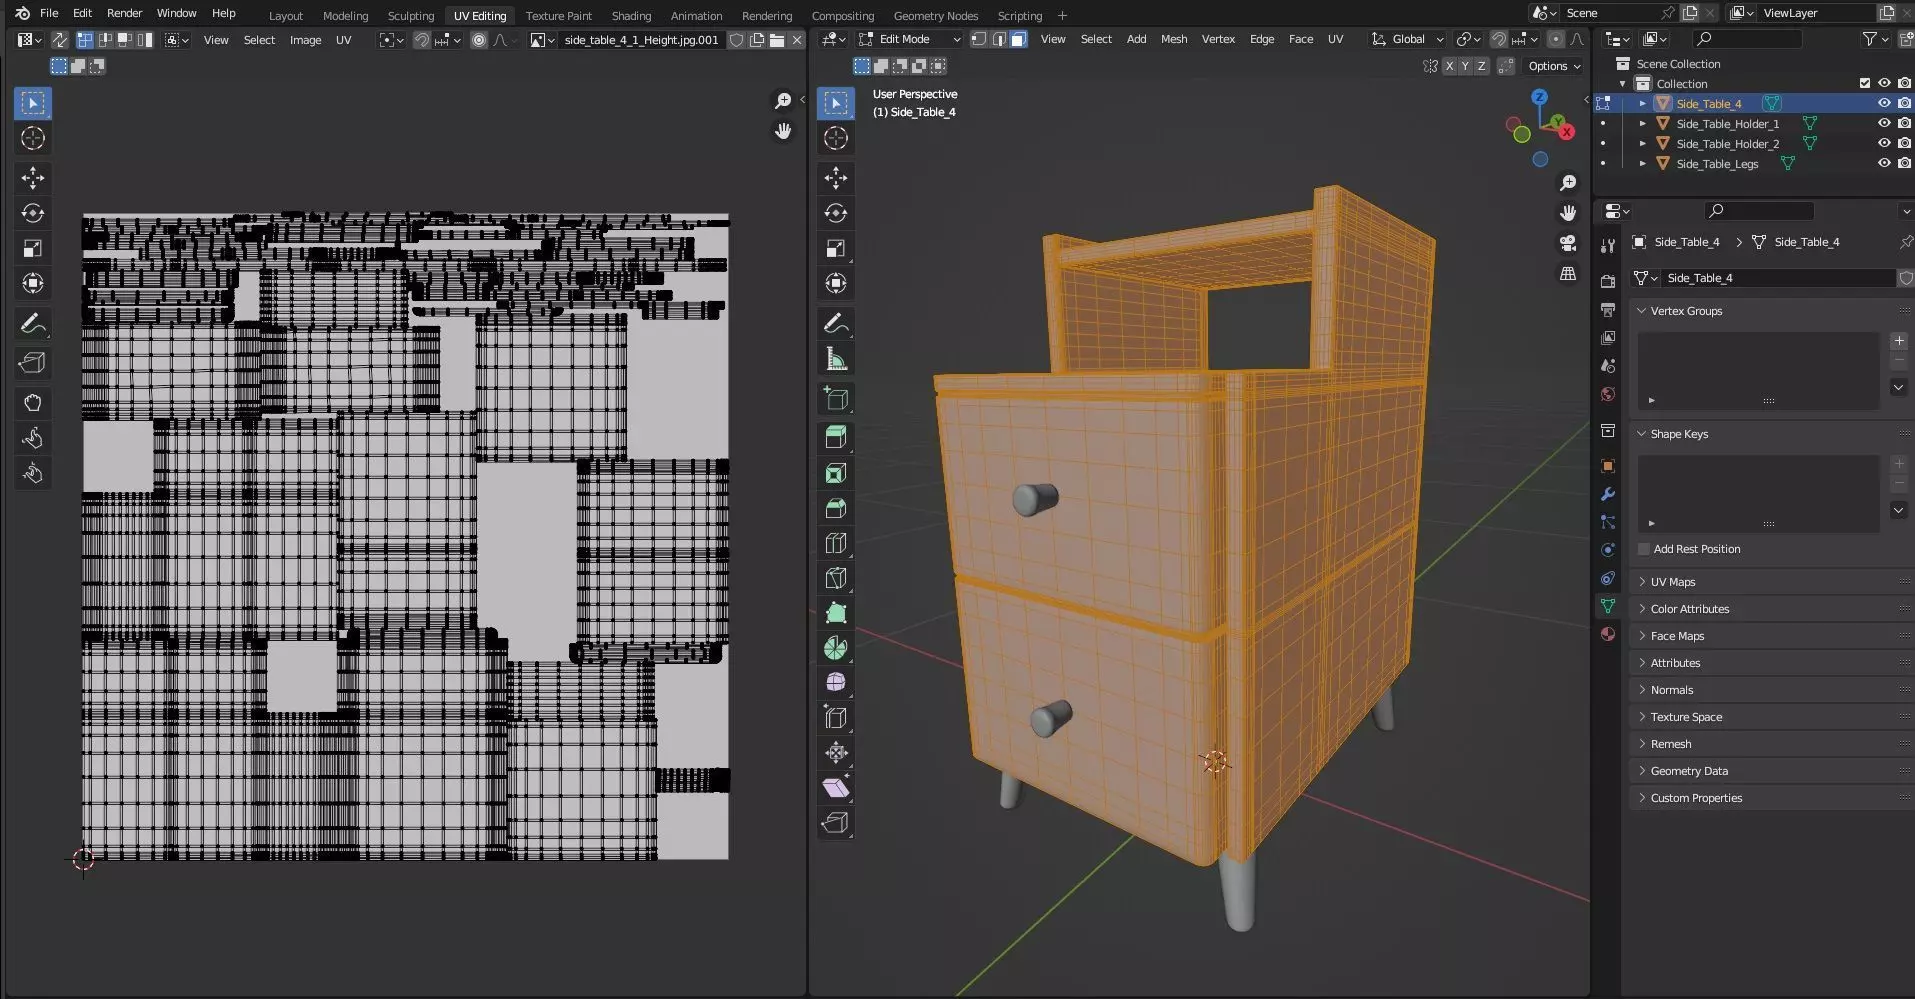Switch to the Texture Paint workspace tab

point(558,15)
